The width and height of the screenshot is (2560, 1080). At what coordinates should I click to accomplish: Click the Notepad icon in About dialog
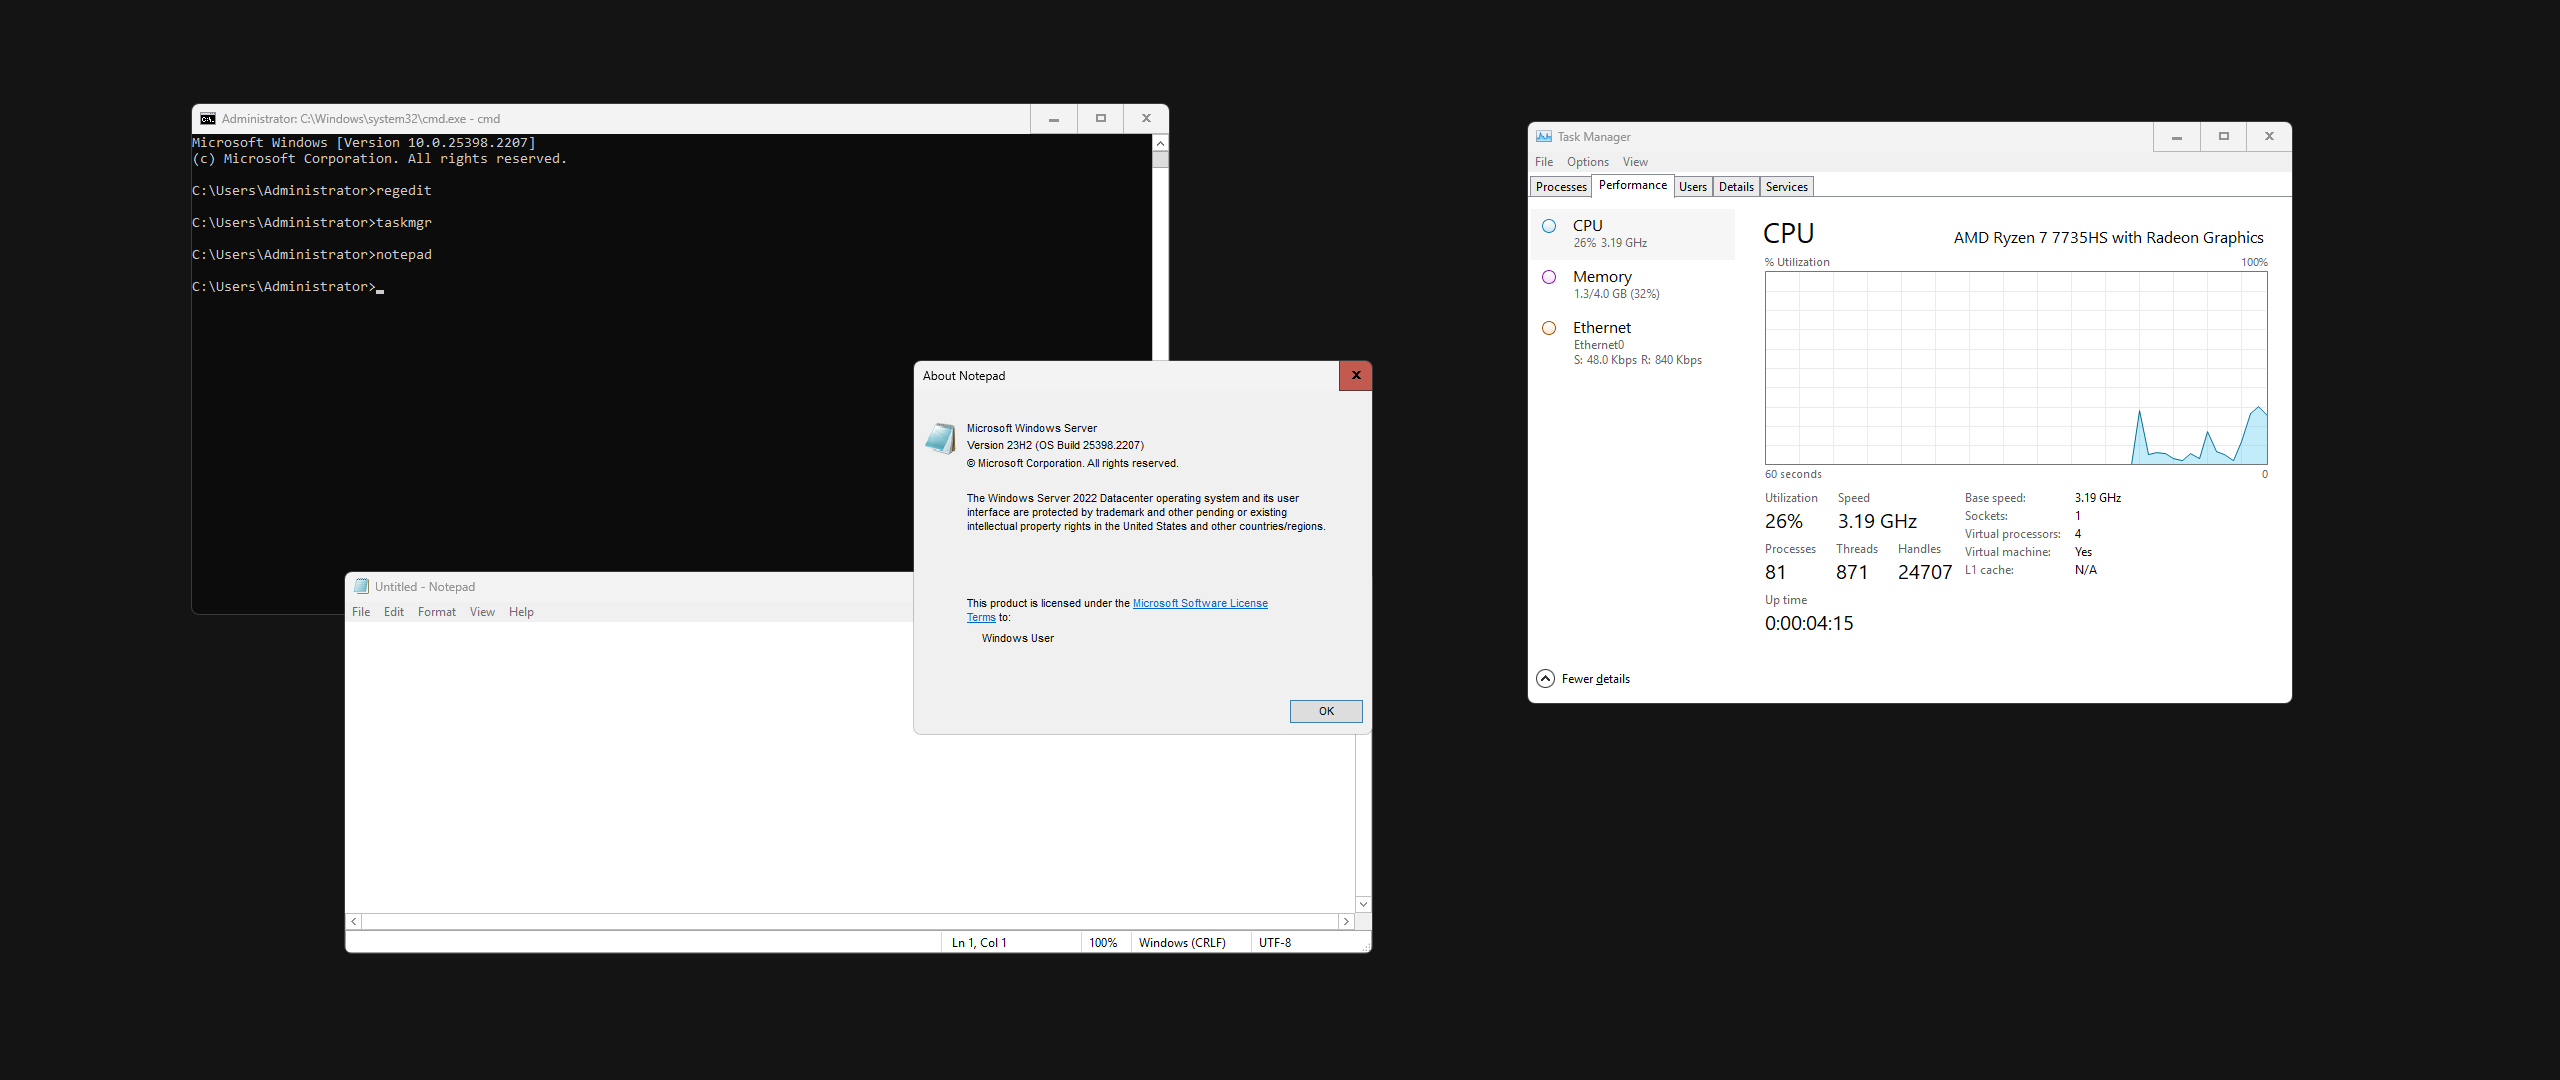940,438
